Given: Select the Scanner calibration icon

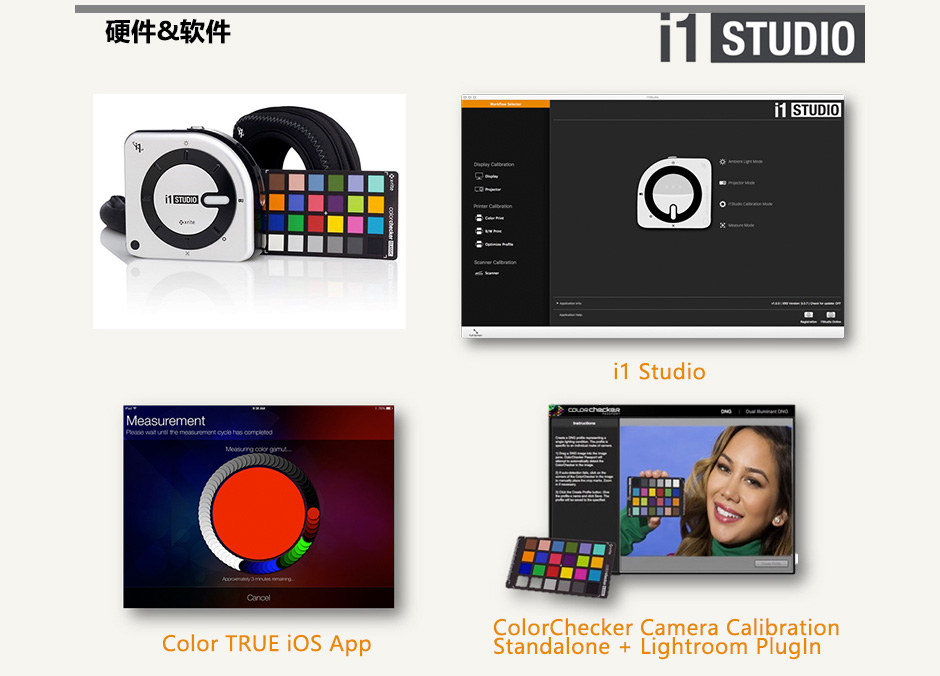Looking at the screenshot, I should point(479,272).
